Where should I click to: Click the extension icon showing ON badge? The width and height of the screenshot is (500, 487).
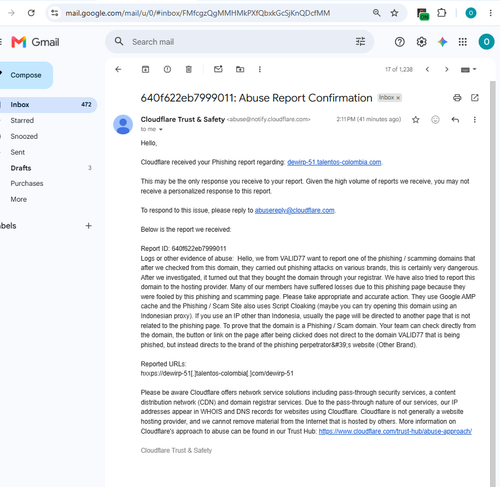(423, 14)
